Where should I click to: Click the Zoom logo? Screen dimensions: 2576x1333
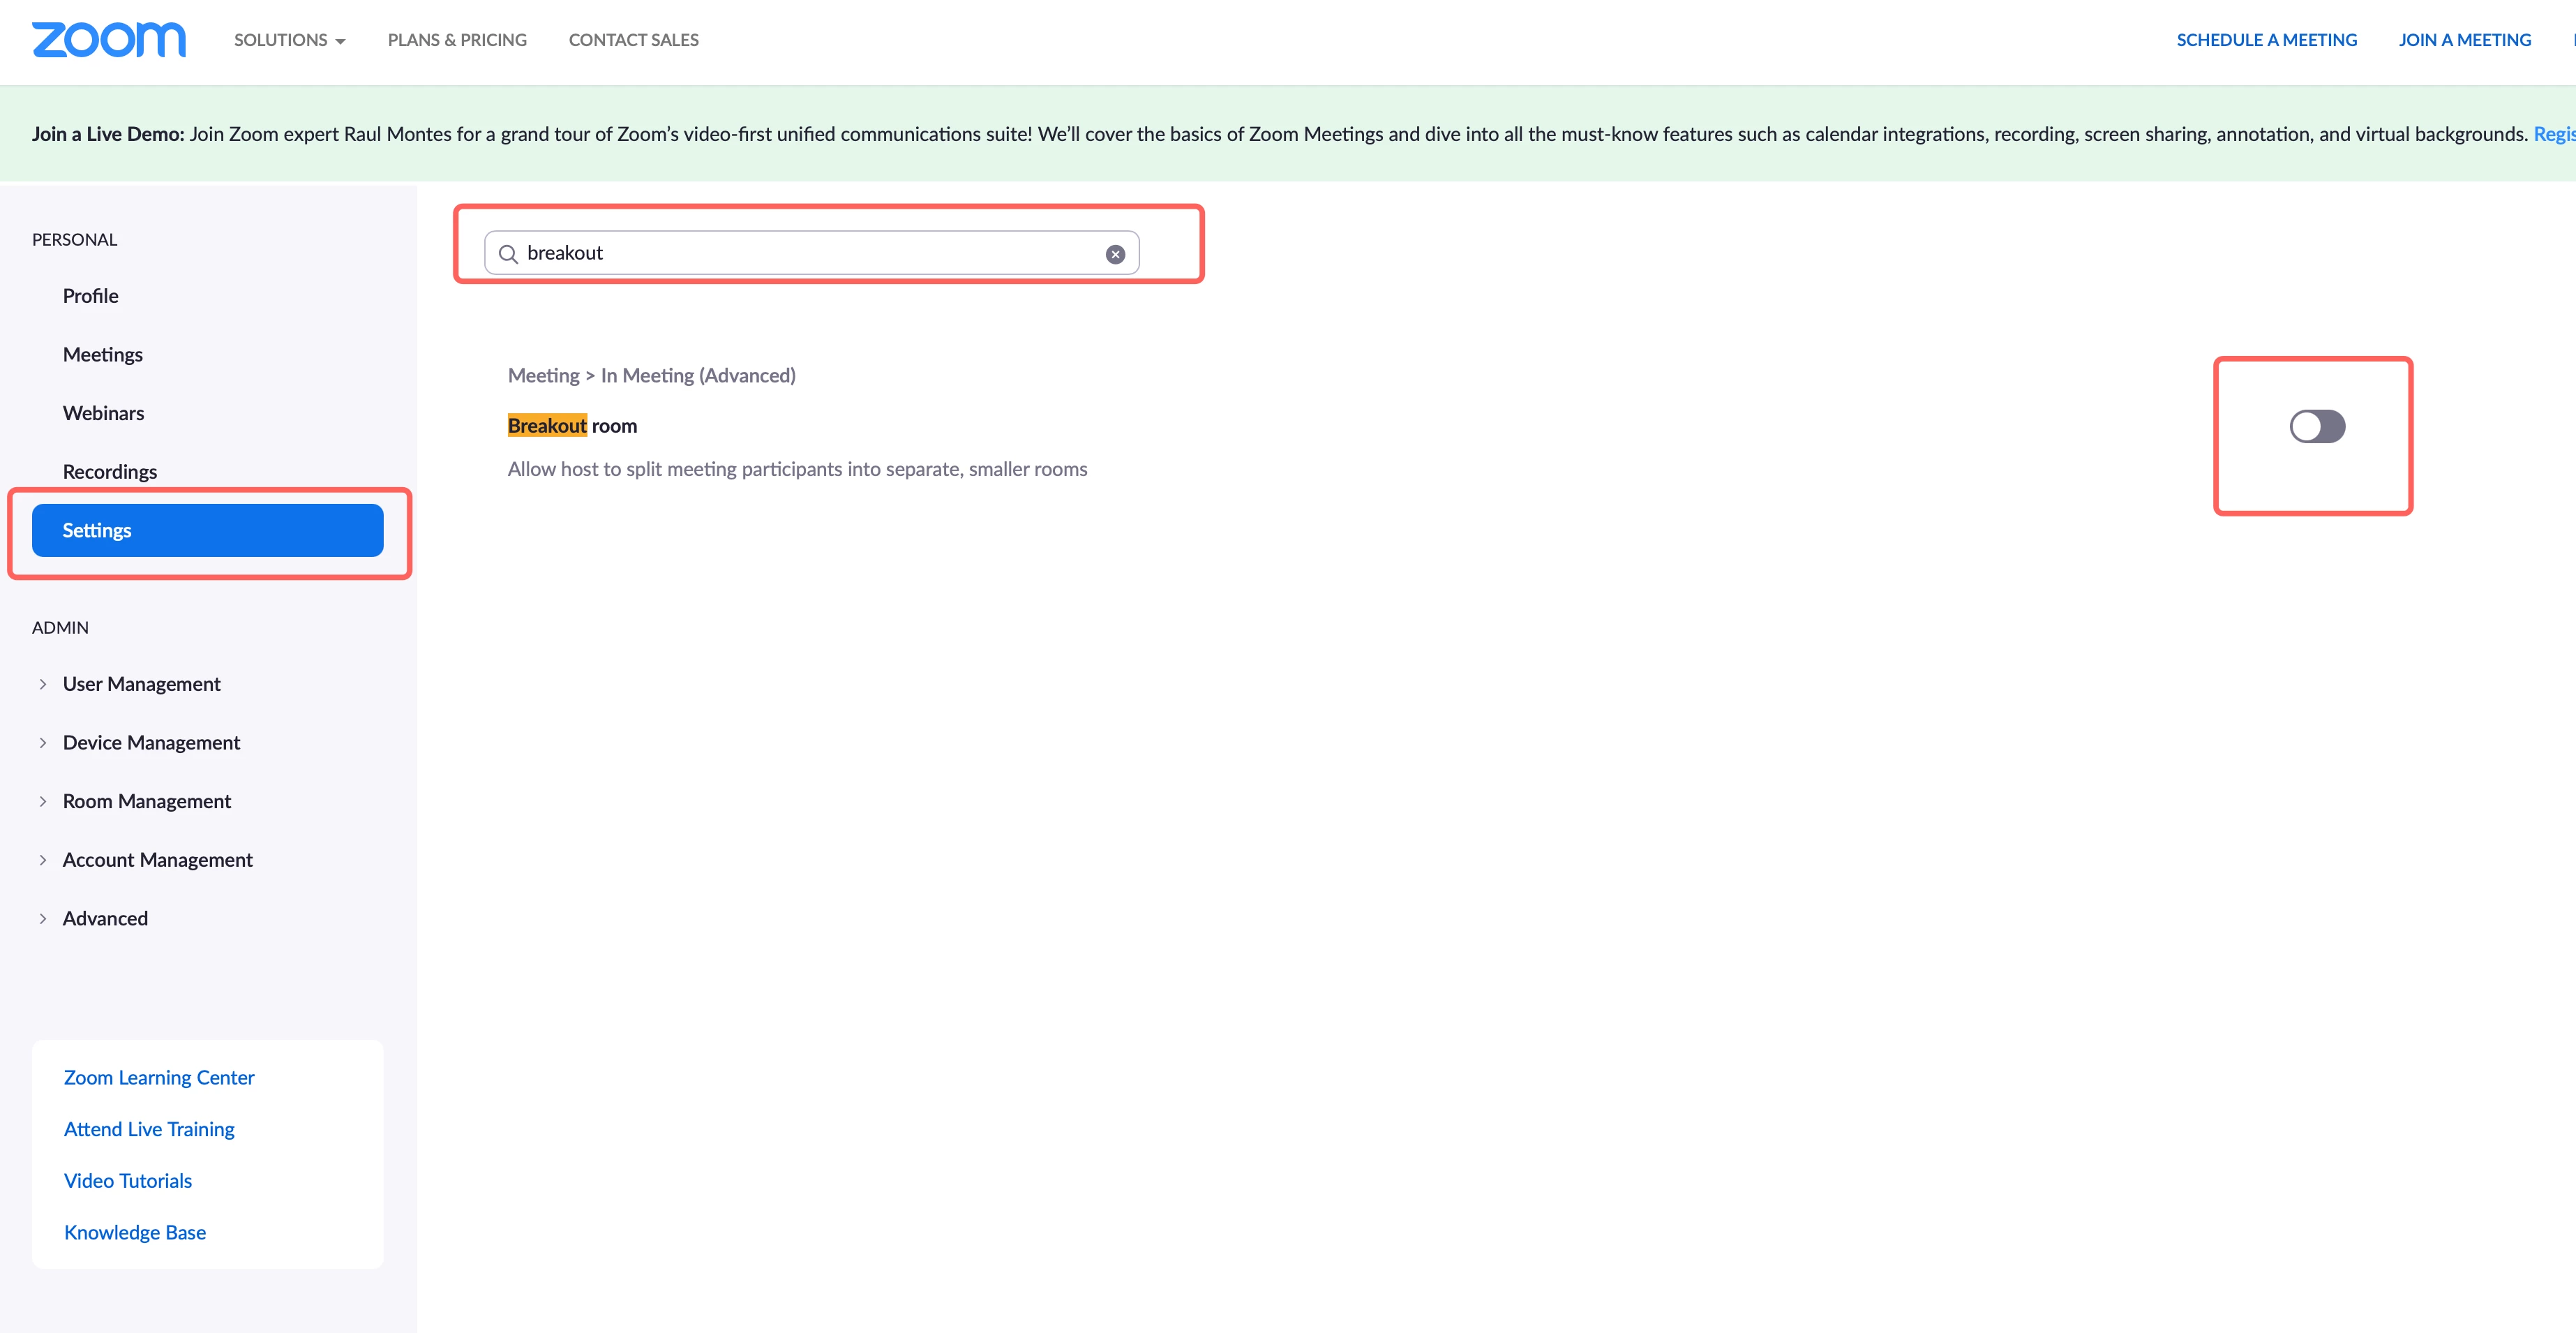108,40
